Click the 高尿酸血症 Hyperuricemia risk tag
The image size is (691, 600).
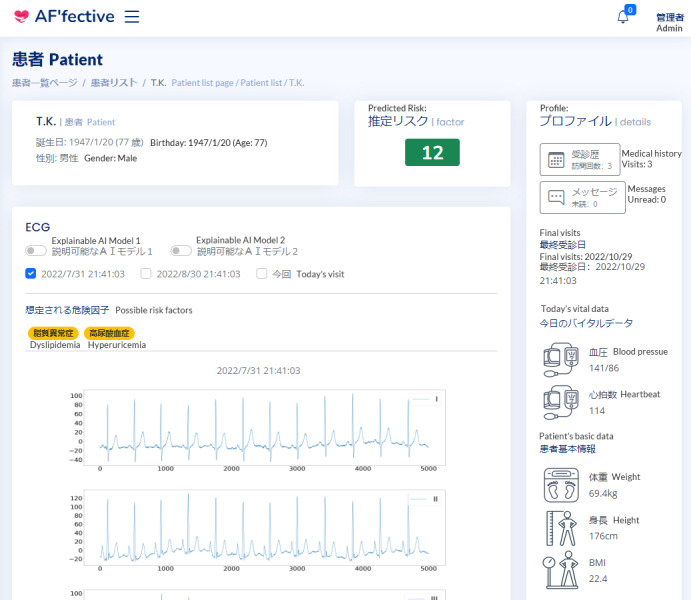[109, 333]
